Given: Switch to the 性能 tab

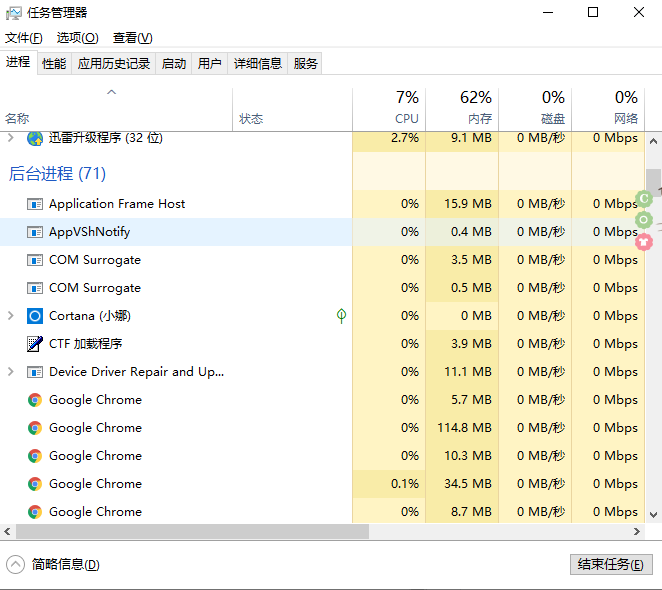Looking at the screenshot, I should (54, 63).
